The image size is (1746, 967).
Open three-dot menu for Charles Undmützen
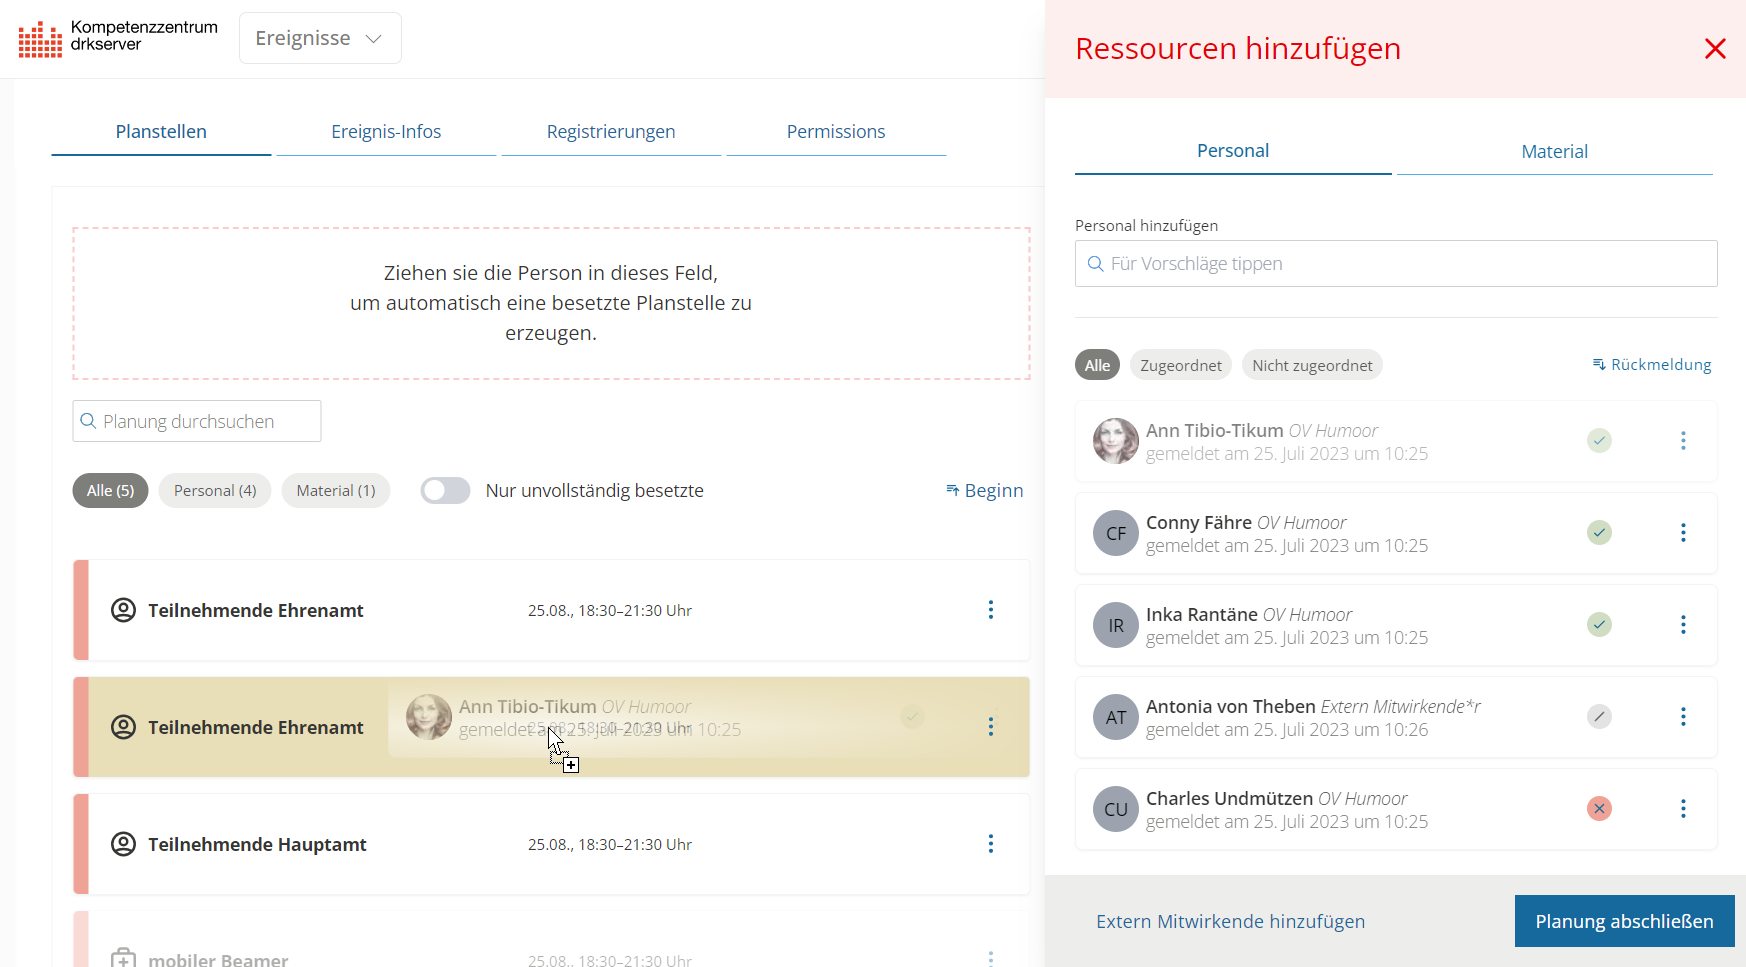(1683, 809)
